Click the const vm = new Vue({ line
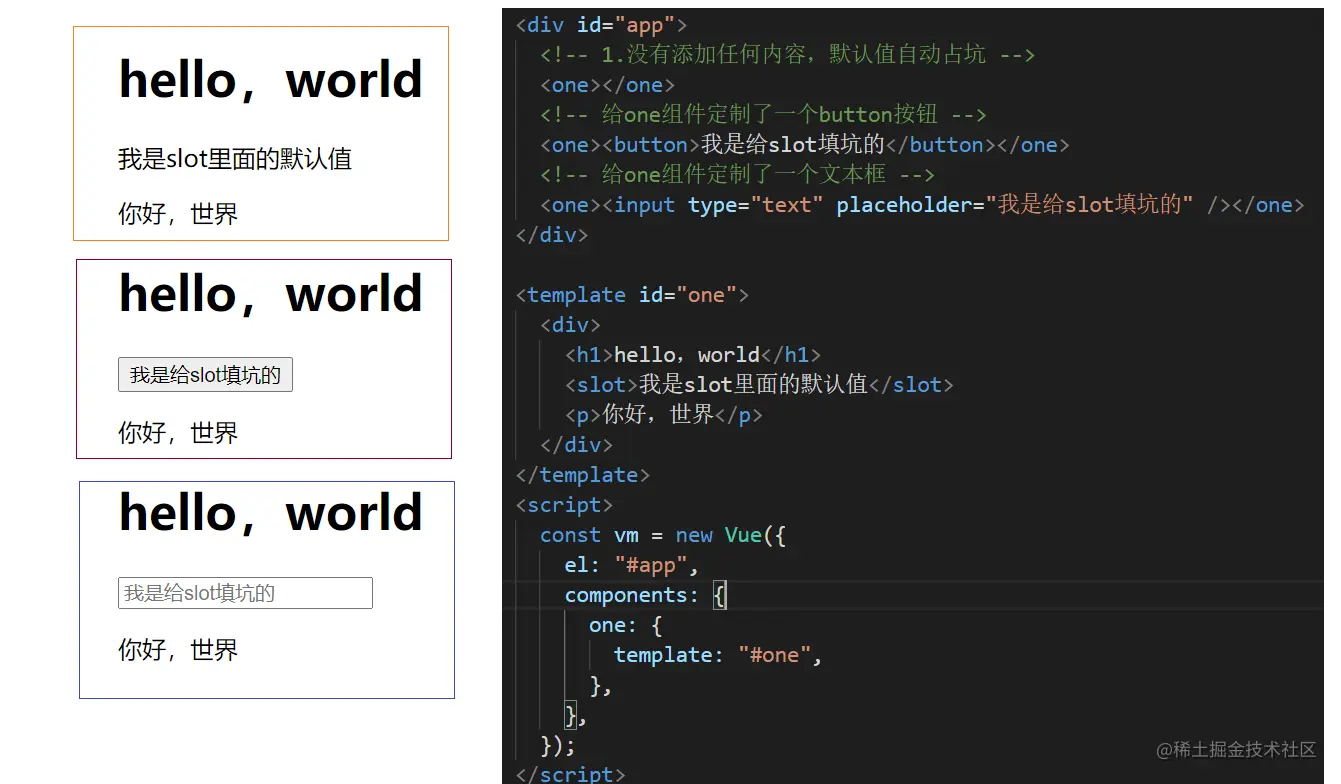 (x=663, y=535)
